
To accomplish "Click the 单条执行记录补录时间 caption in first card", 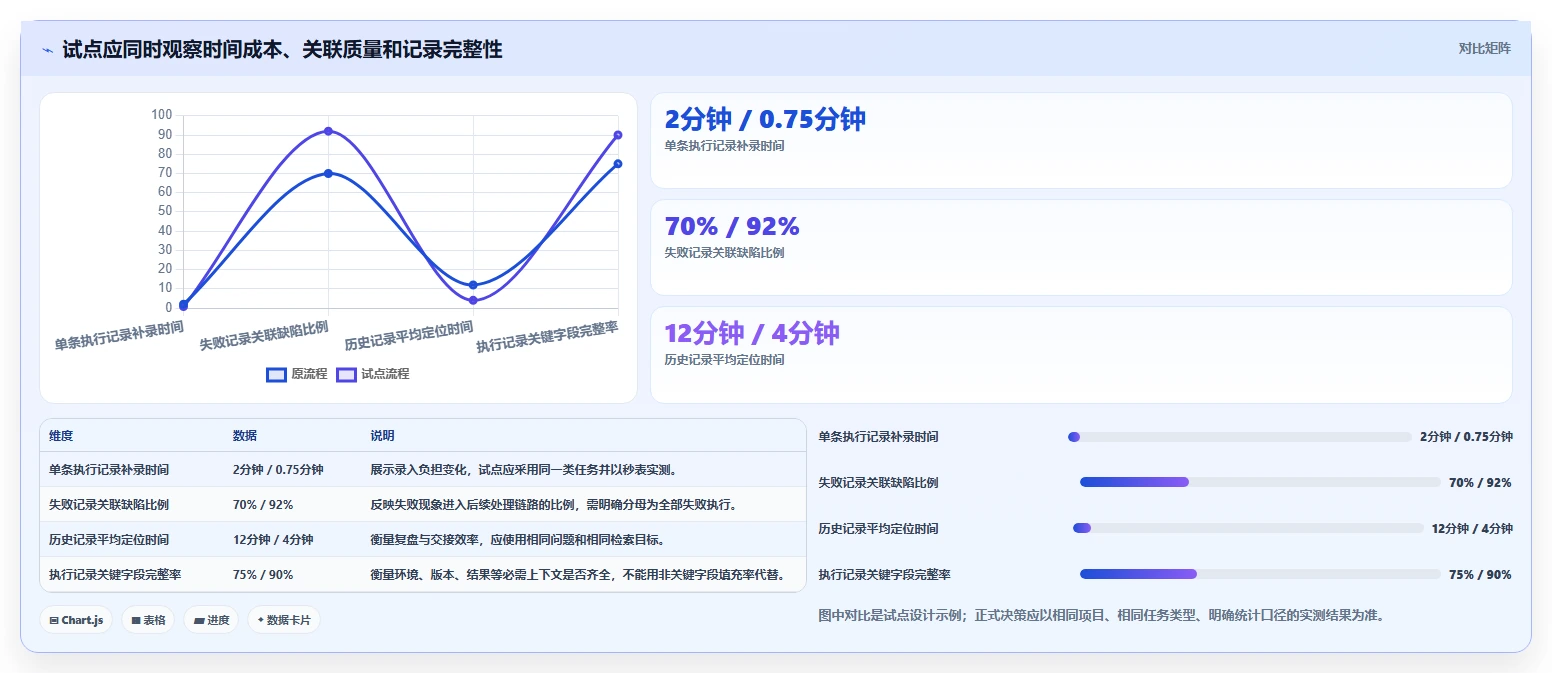I will tap(724, 145).
